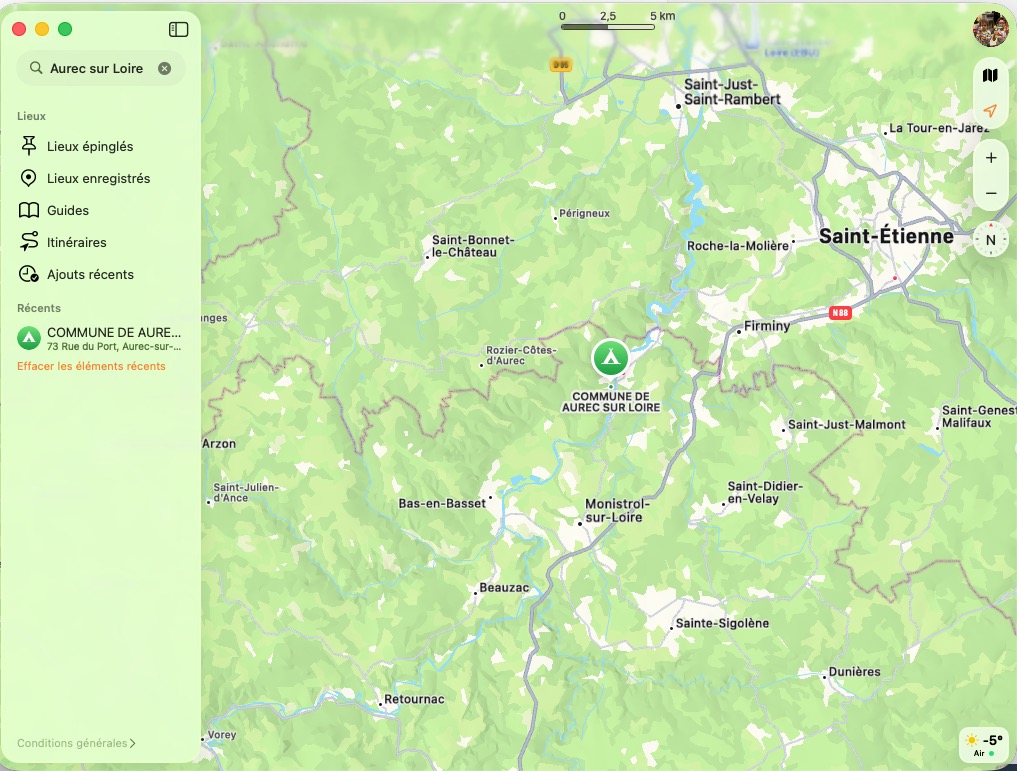Click the Saint-Just-Malmont label

pos(846,425)
